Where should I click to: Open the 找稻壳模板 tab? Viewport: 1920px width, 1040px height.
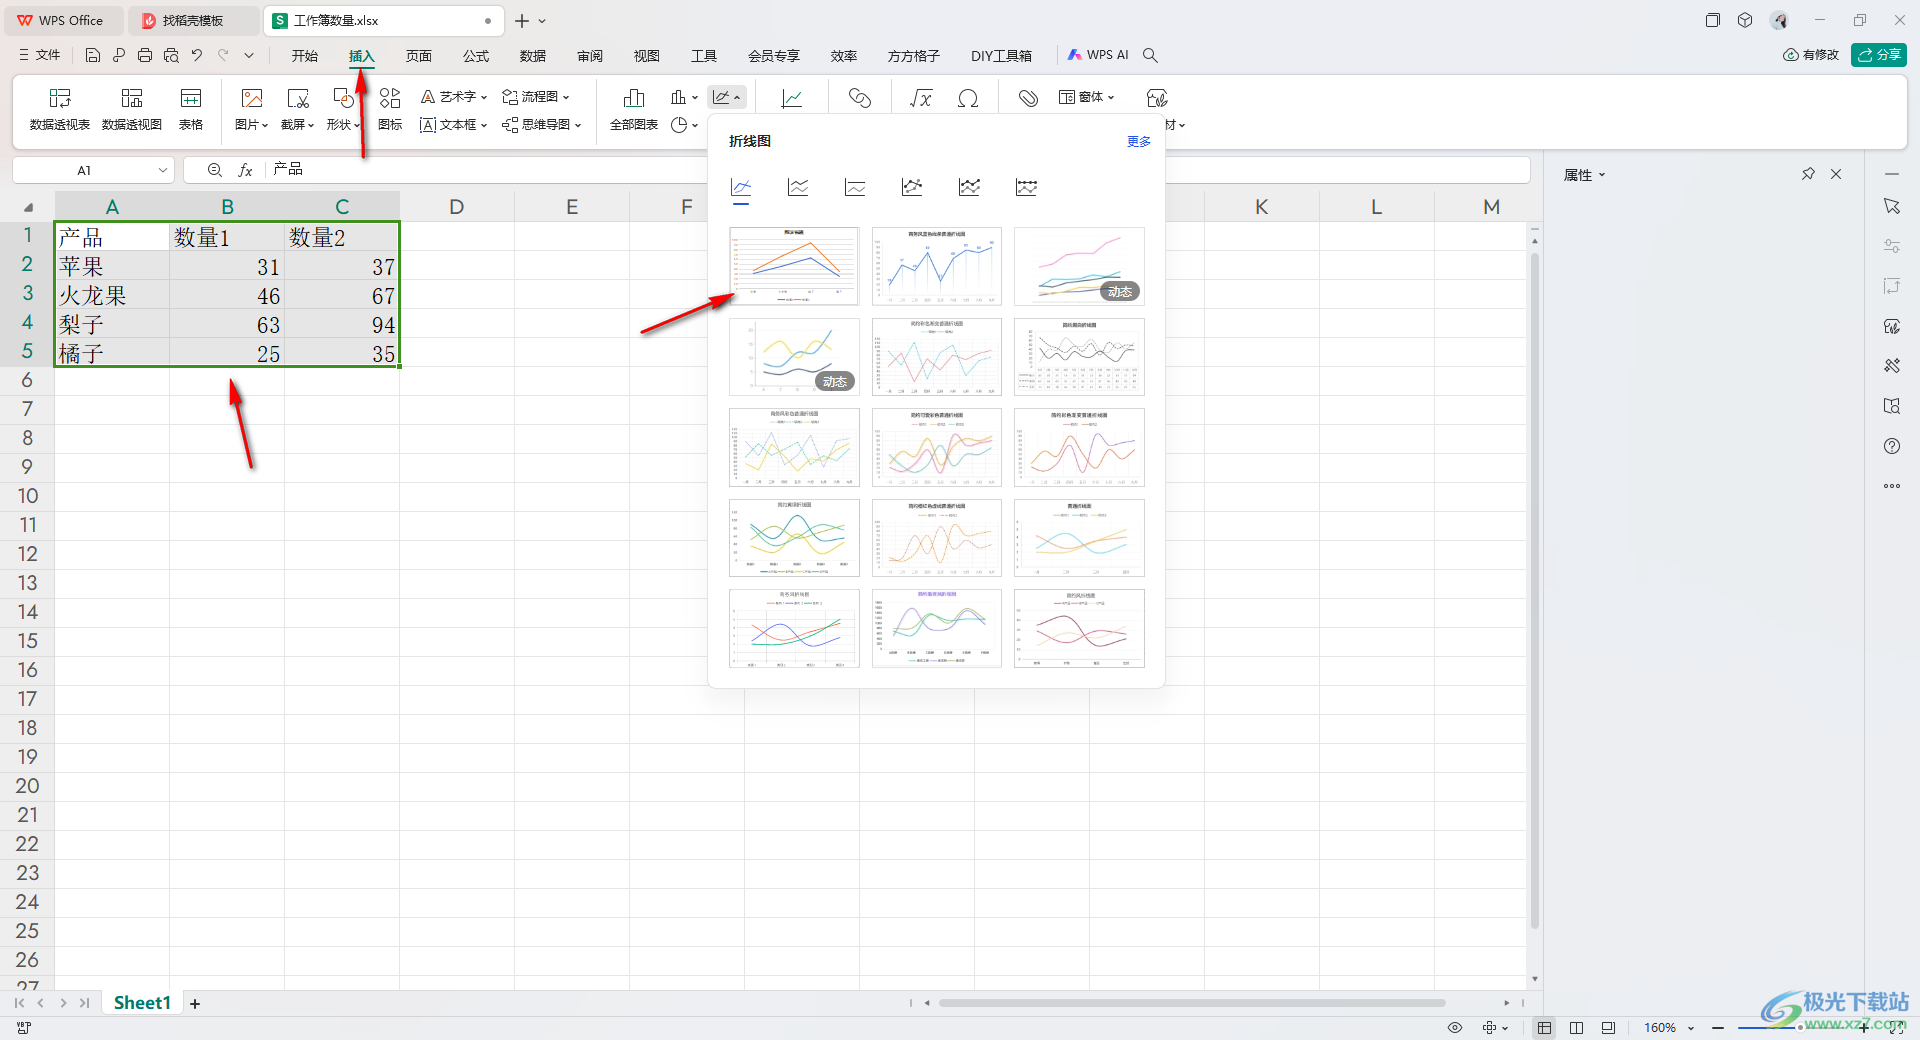(x=193, y=20)
